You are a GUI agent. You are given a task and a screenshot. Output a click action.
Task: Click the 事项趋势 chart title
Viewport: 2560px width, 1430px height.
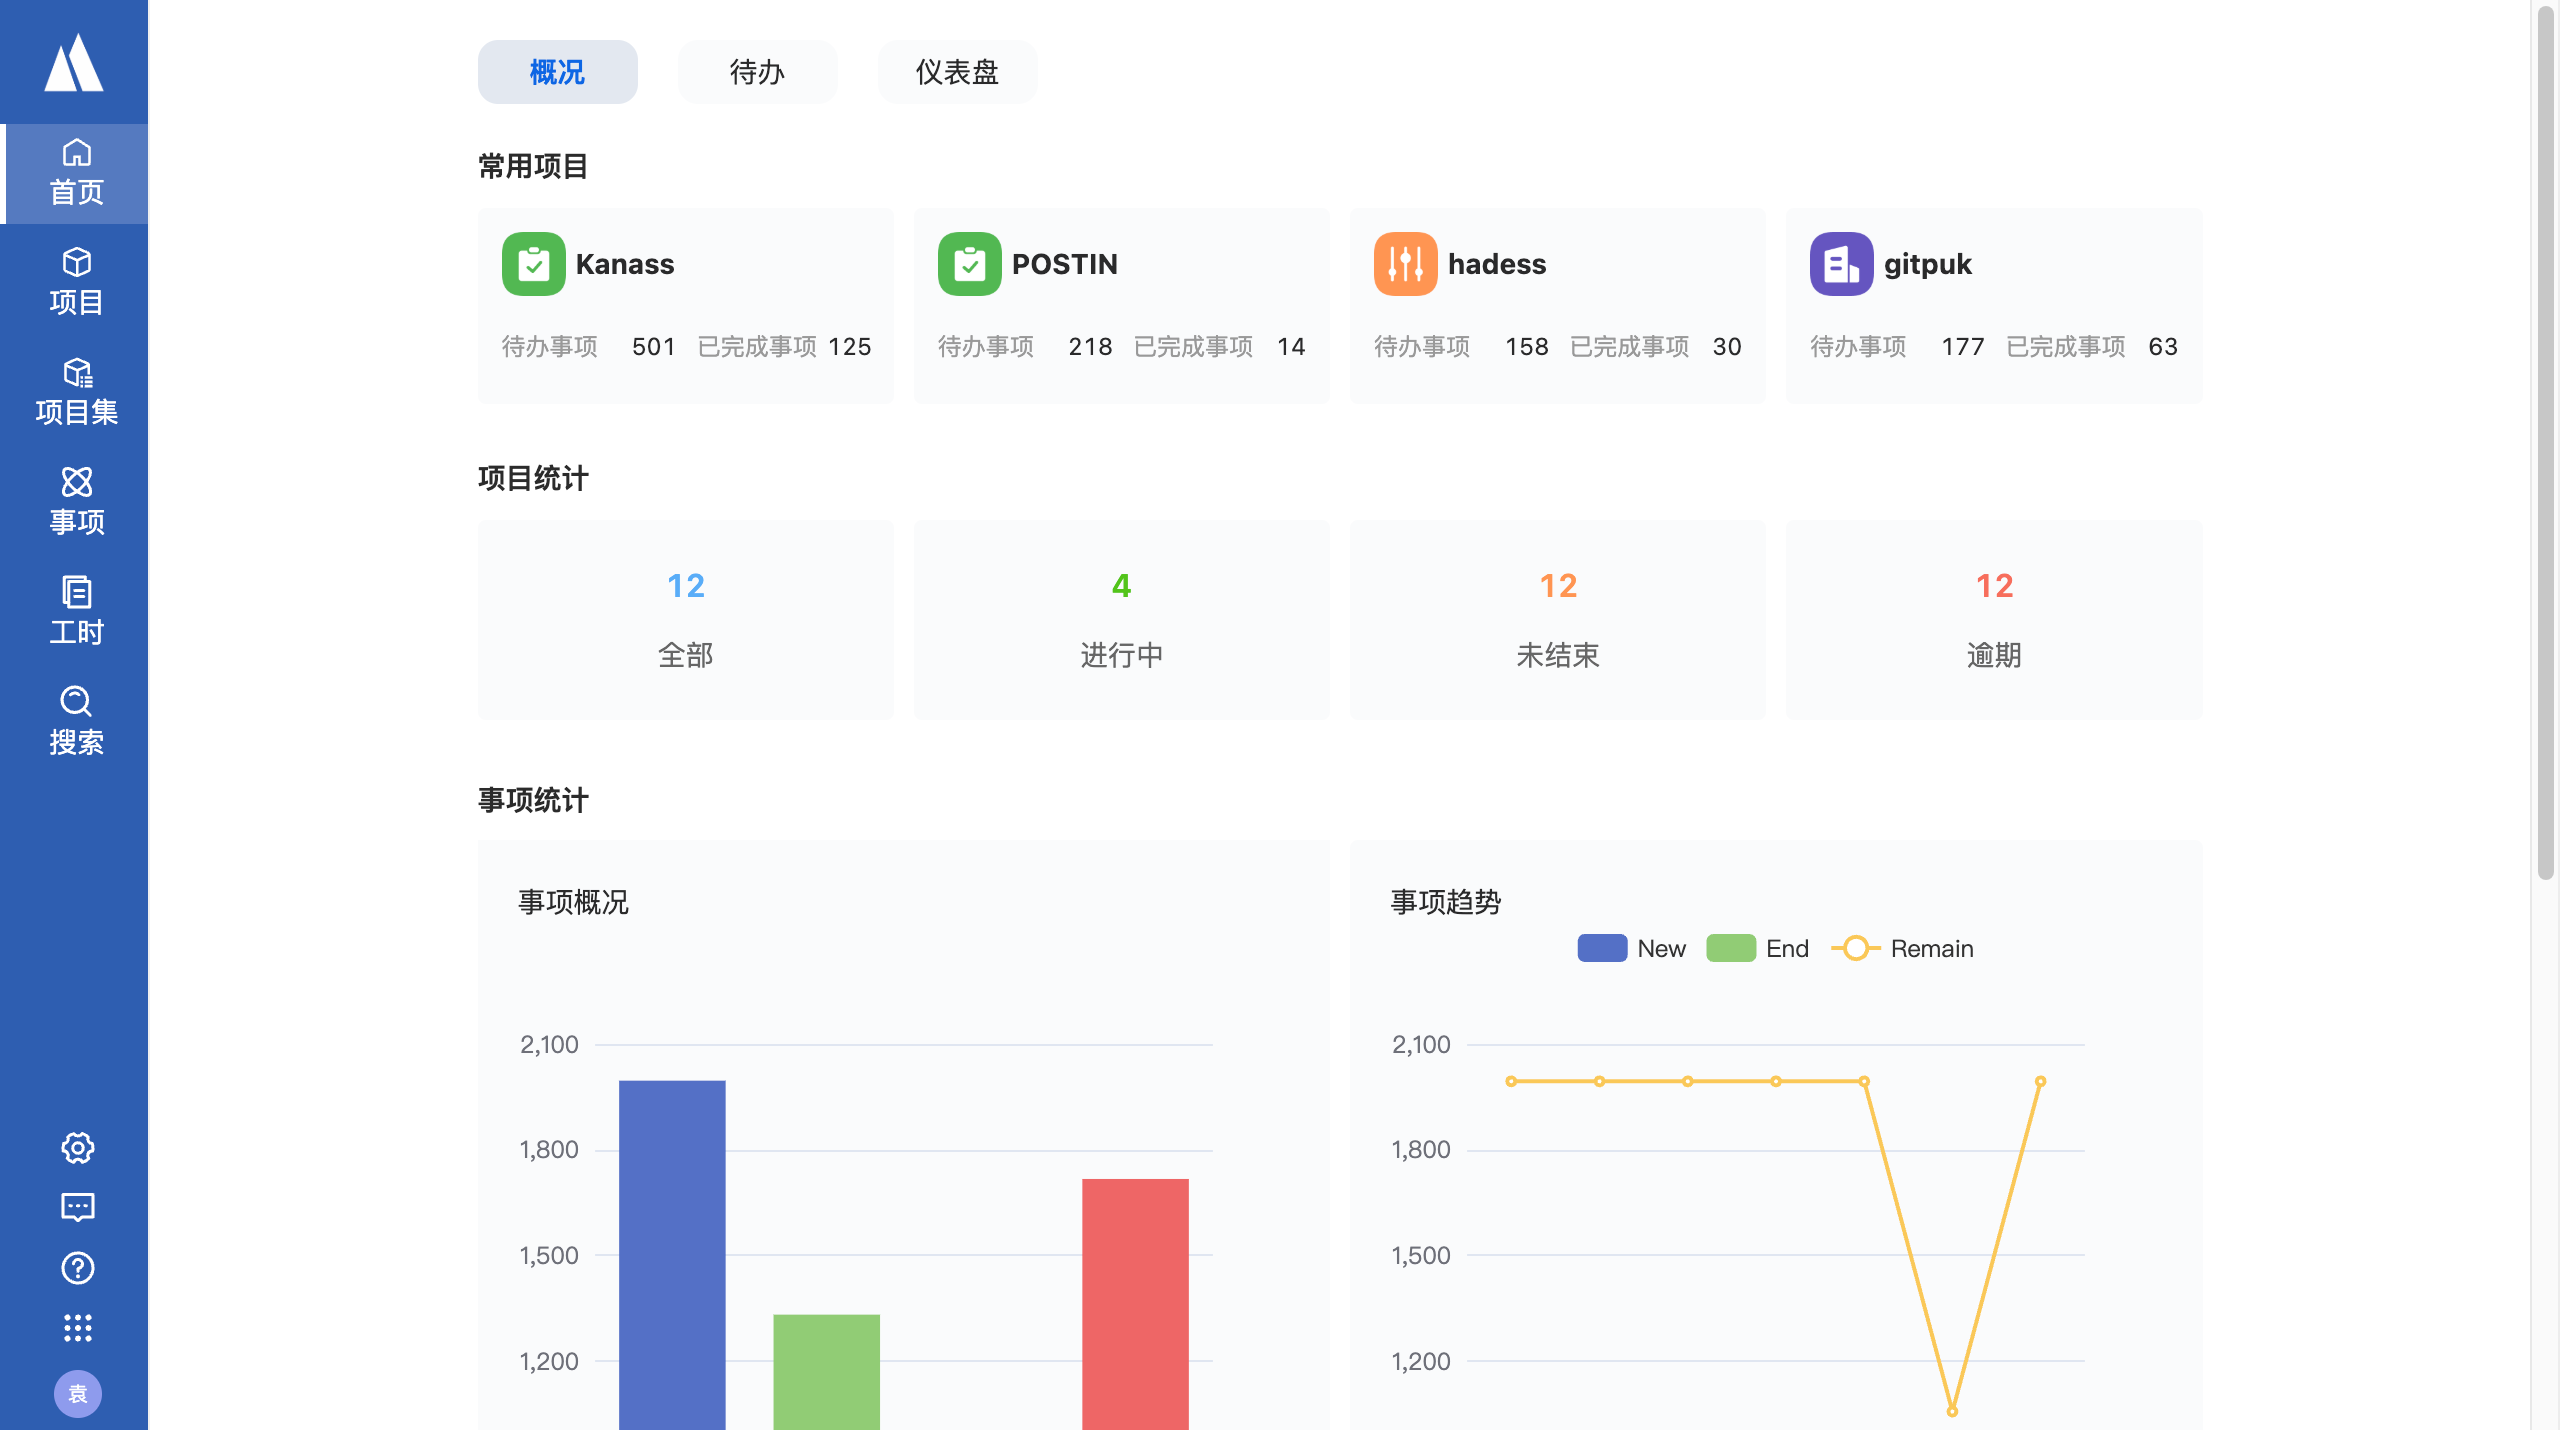tap(1446, 902)
